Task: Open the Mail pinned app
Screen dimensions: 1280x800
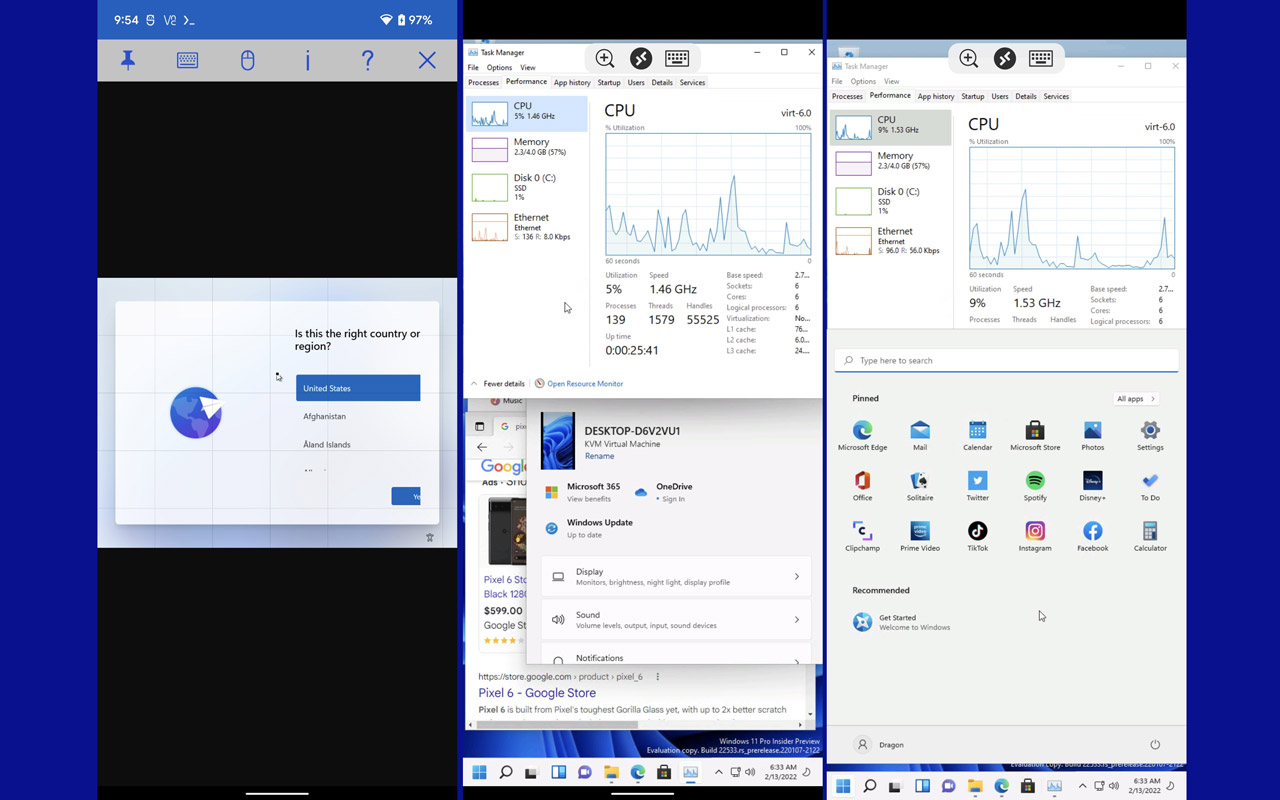Action: coord(920,435)
